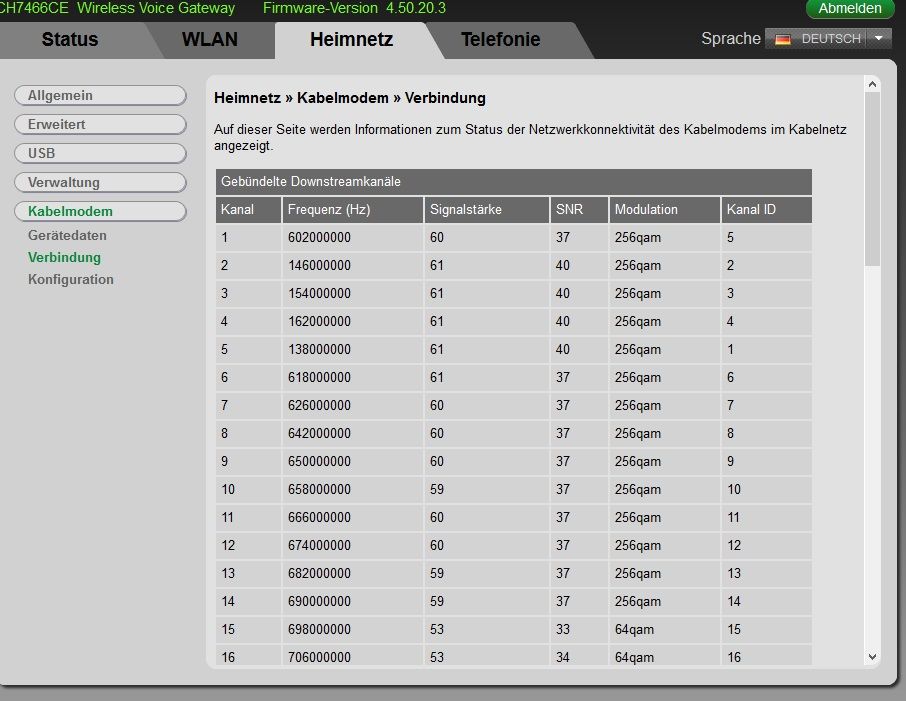Select the vertical scrollbar thumb

coord(872,179)
